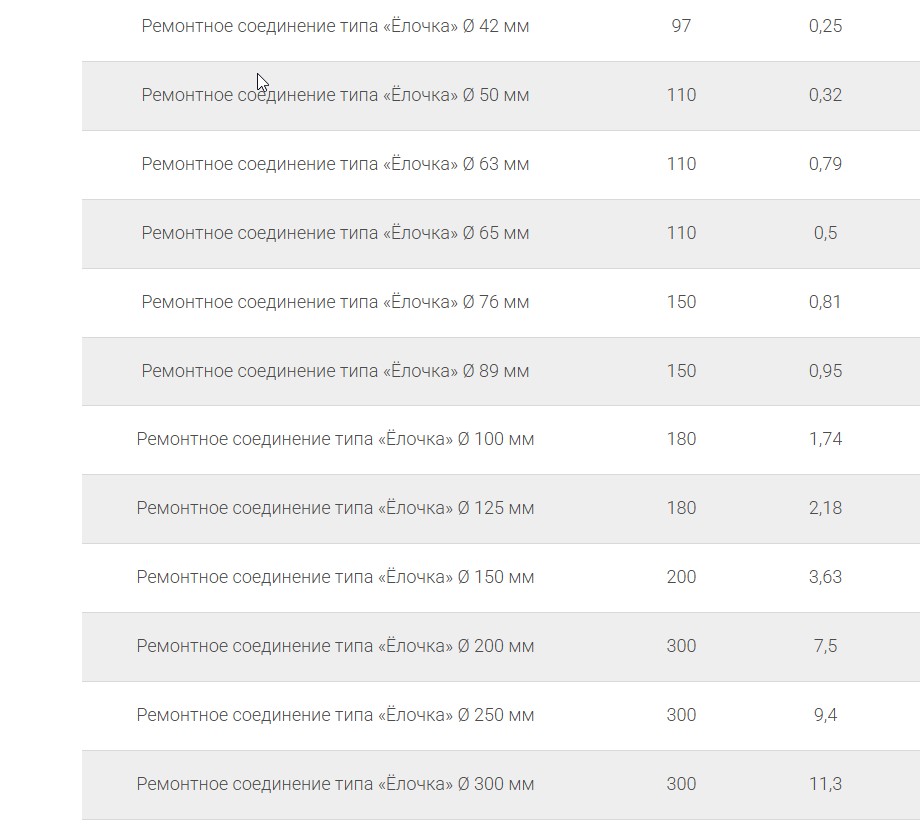Click the «Ёлочка» Ø 250 мм row name
920x831 pixels.
click(x=335, y=715)
